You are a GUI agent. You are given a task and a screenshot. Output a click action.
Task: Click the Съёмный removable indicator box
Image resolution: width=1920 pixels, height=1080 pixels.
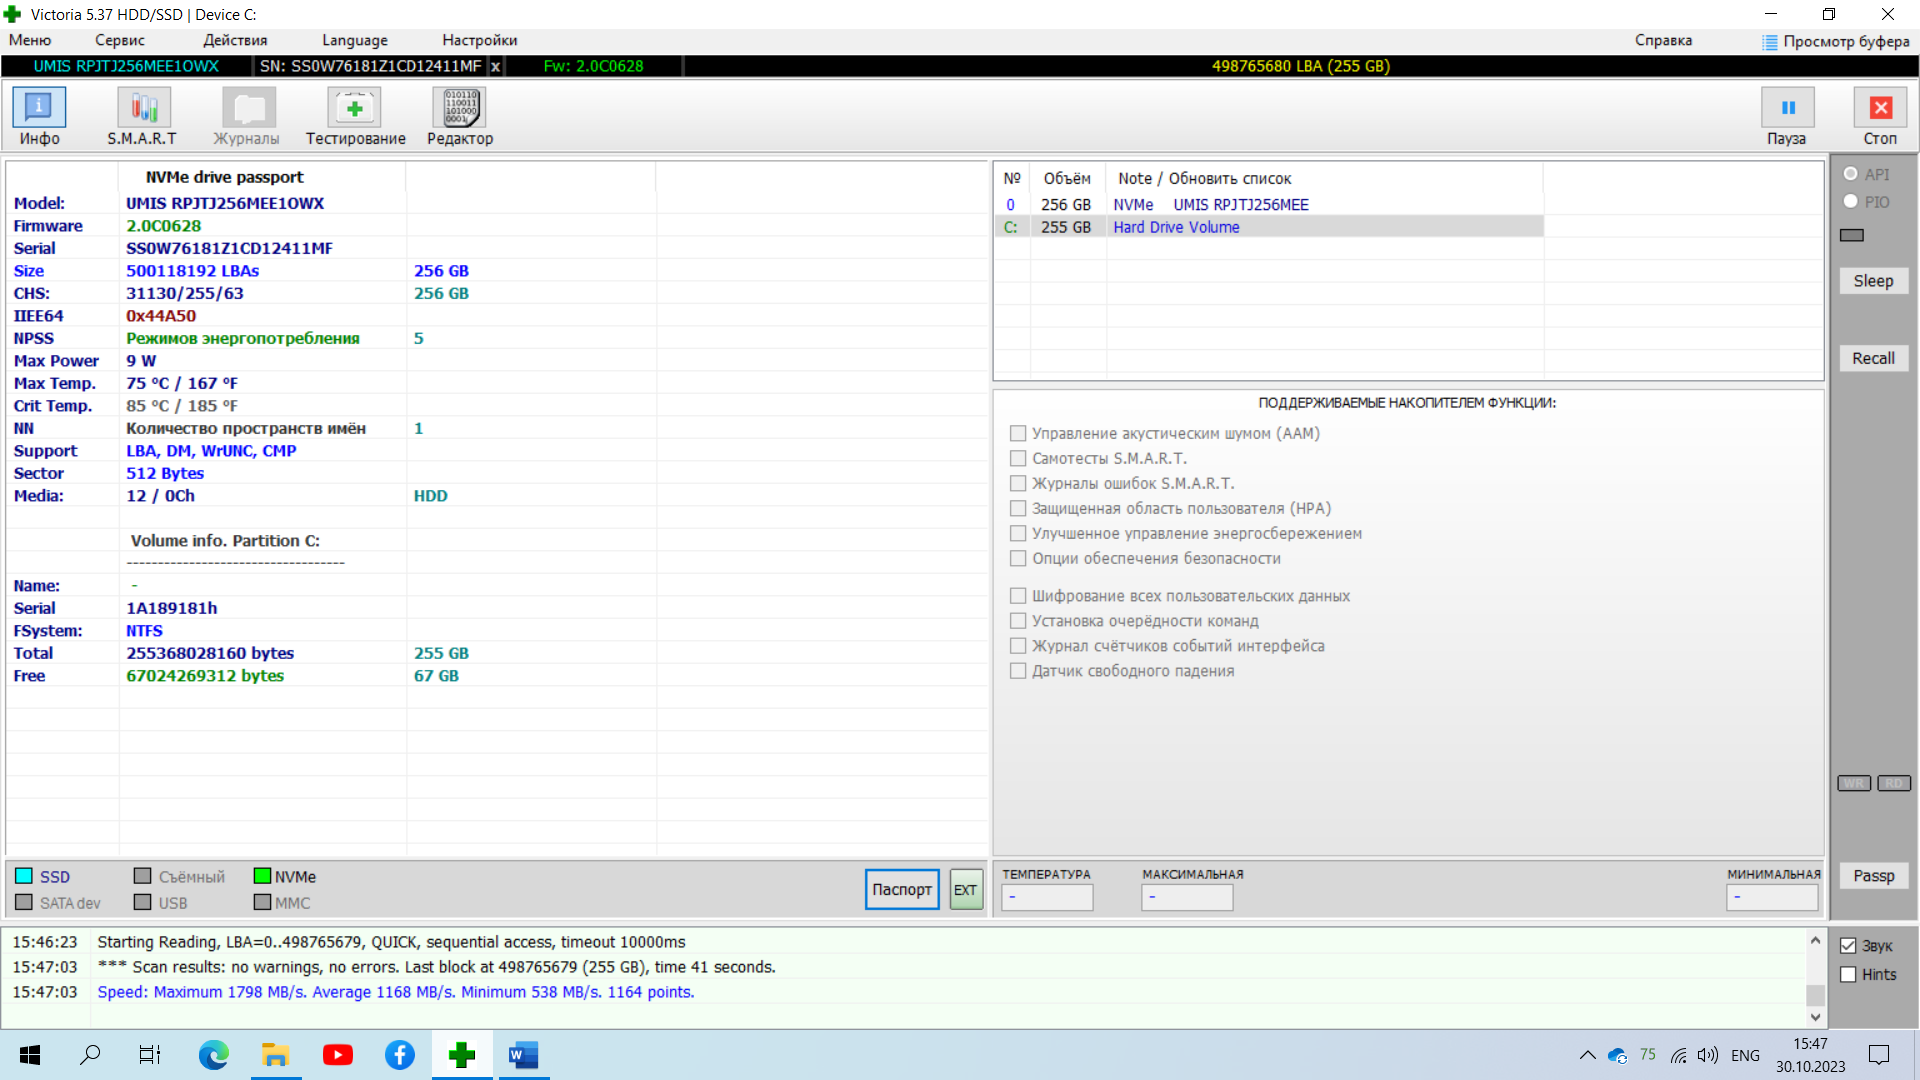tap(143, 876)
